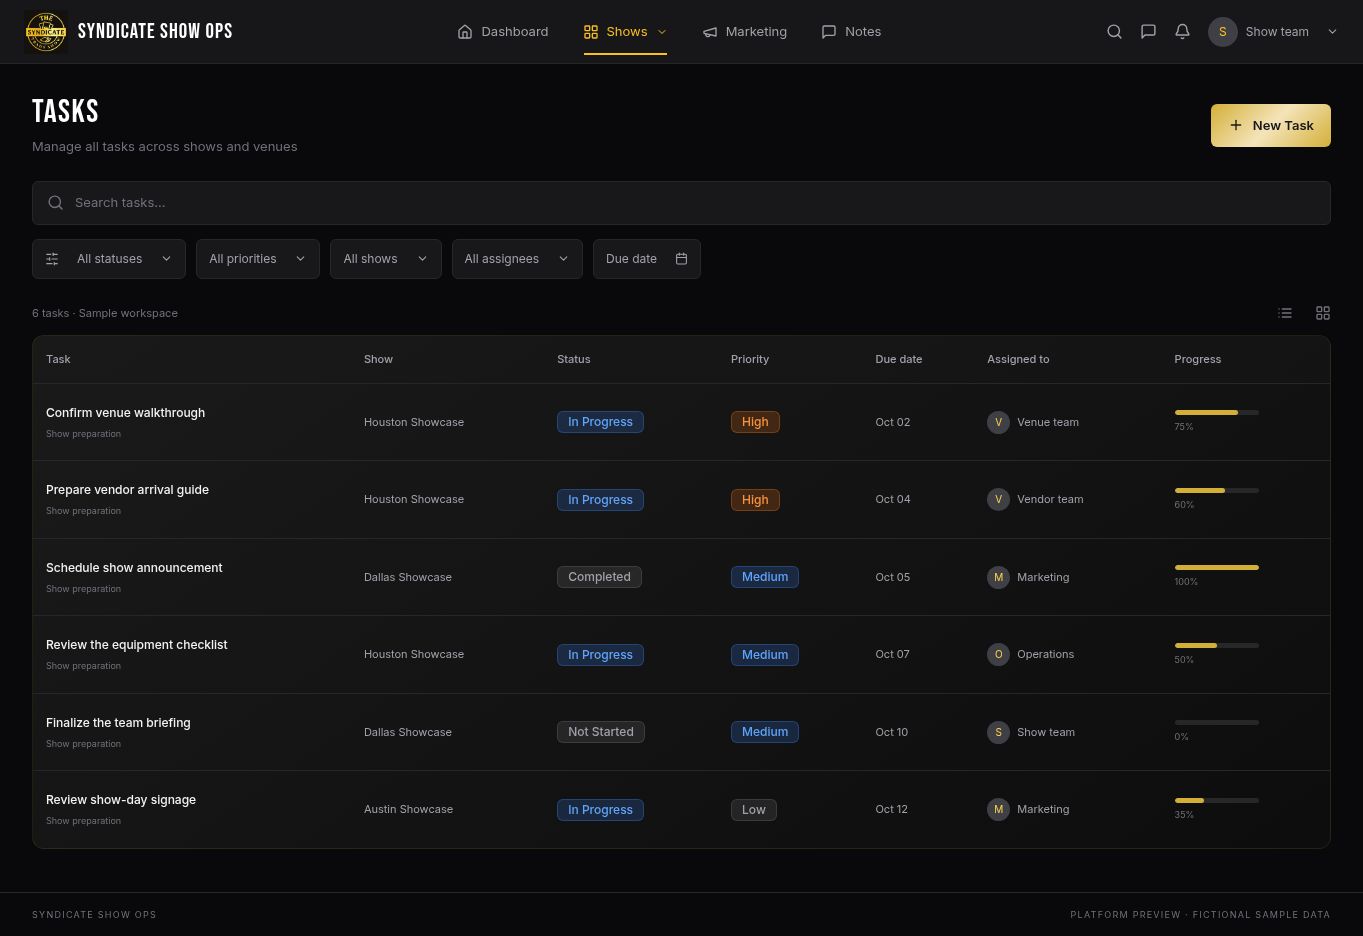The height and width of the screenshot is (936, 1363).
Task: Click the Oct 04 due date cell
Action: pyautogui.click(x=893, y=499)
